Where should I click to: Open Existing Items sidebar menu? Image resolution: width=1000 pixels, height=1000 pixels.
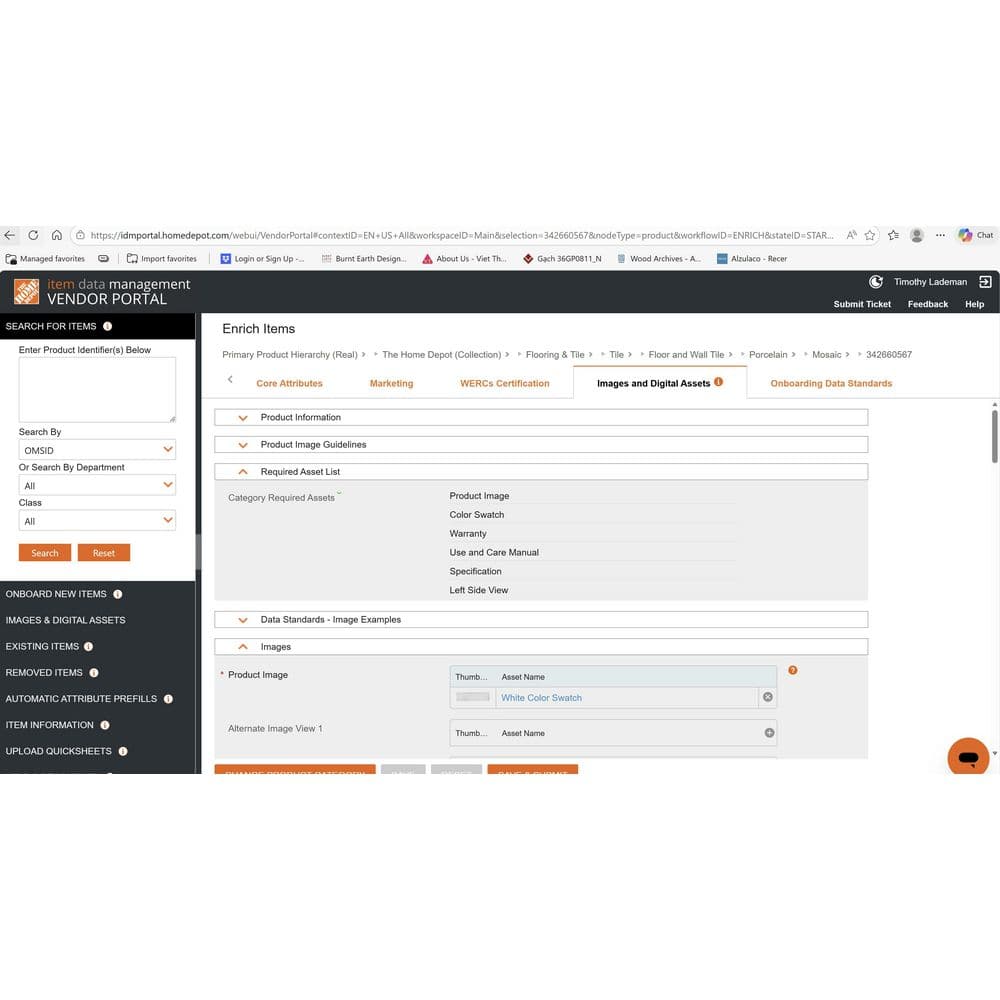(42, 646)
